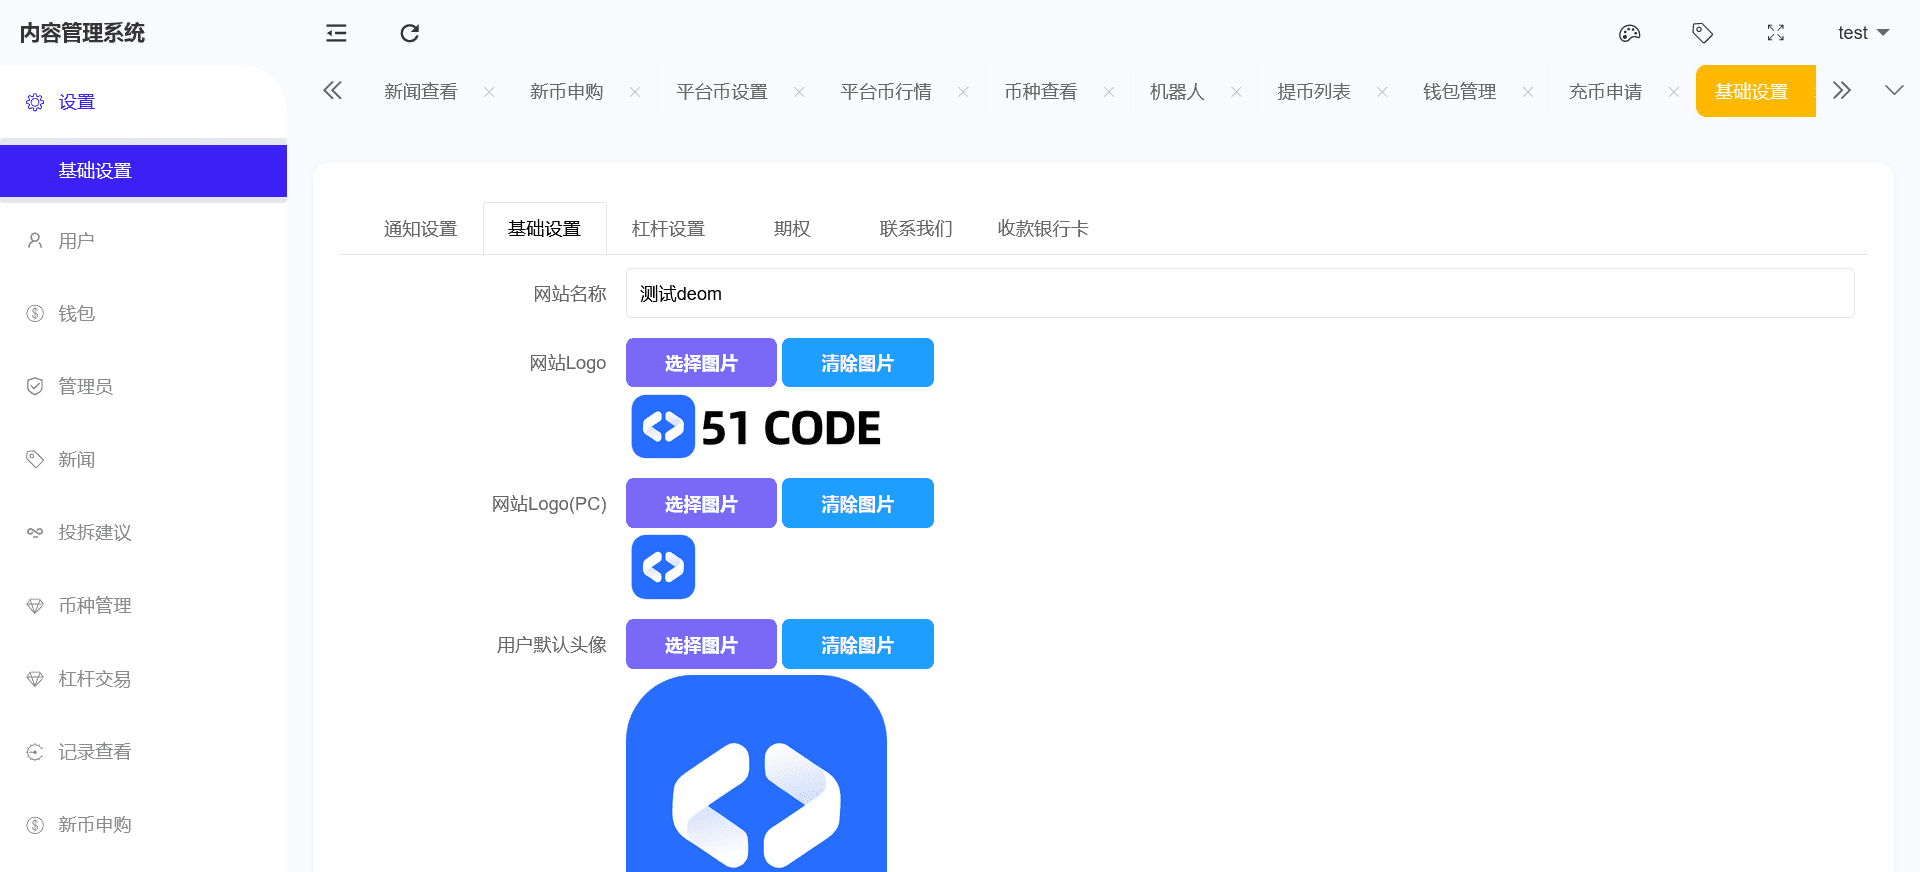Open the 通知设置 tab
The width and height of the screenshot is (1920, 872).
click(420, 229)
